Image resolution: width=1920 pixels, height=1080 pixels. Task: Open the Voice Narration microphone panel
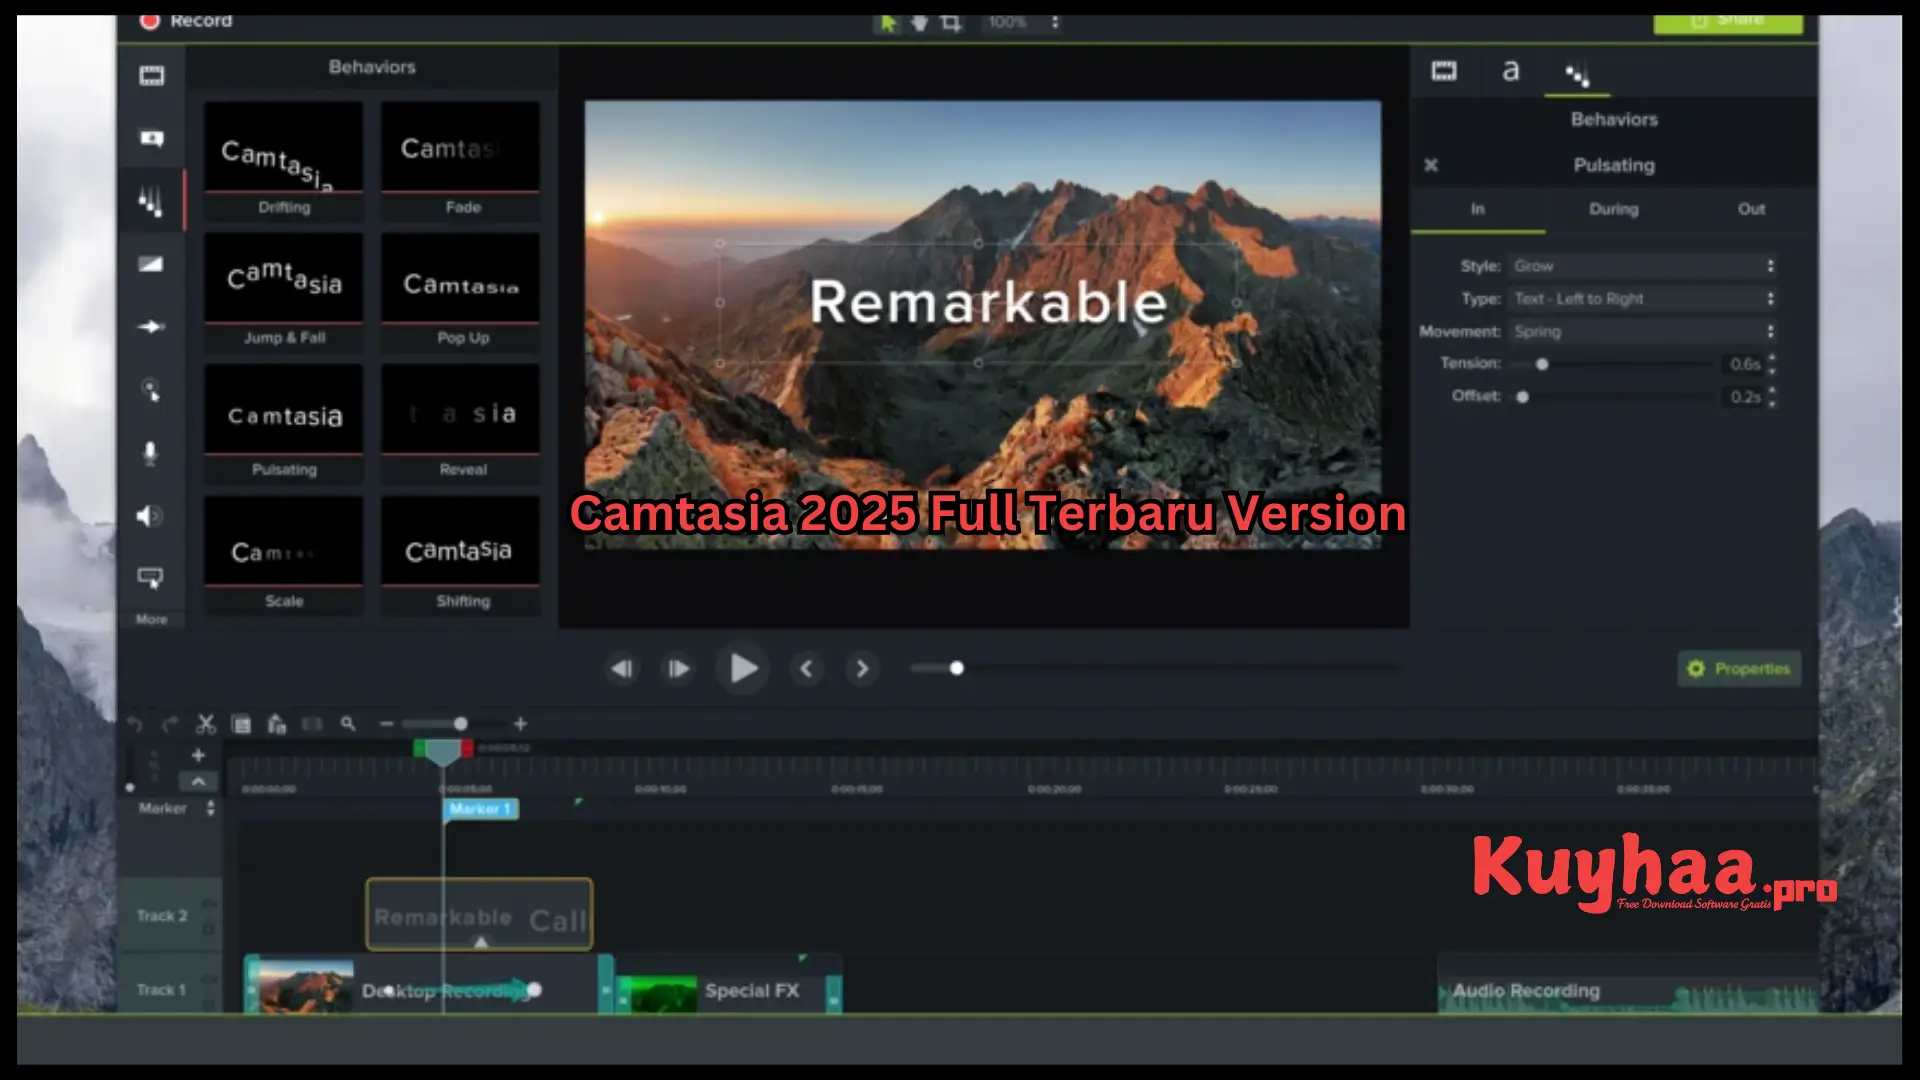coord(151,452)
